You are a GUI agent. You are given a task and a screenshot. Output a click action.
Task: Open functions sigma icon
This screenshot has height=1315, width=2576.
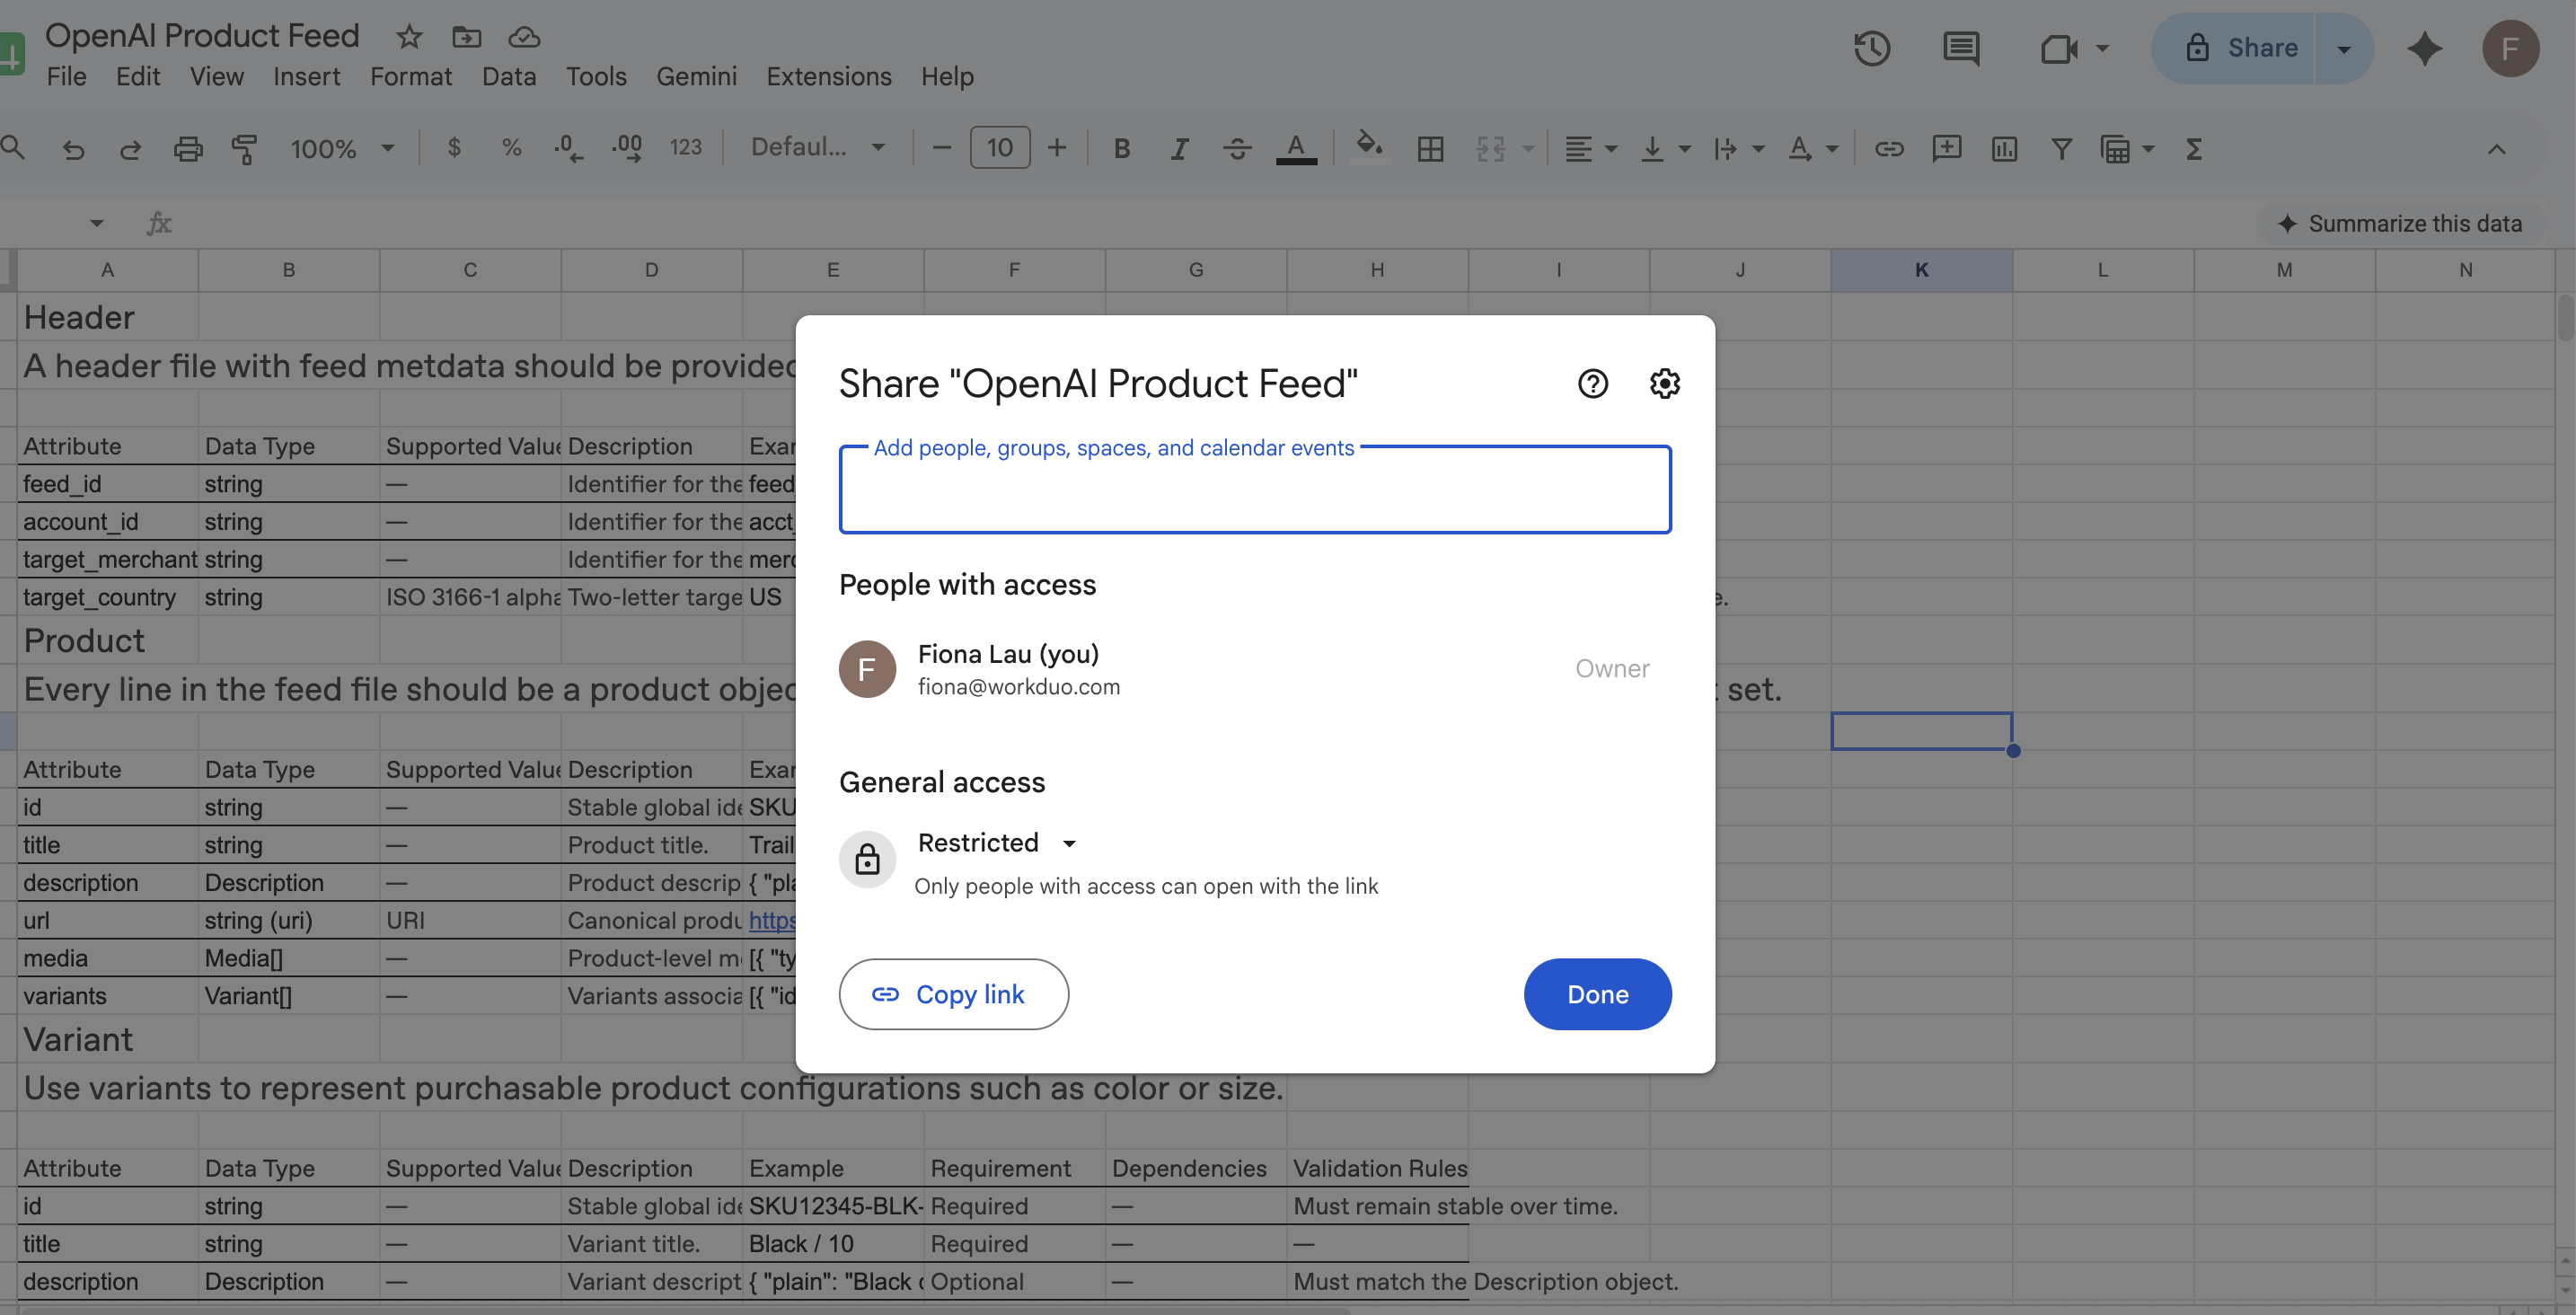coord(2193,149)
